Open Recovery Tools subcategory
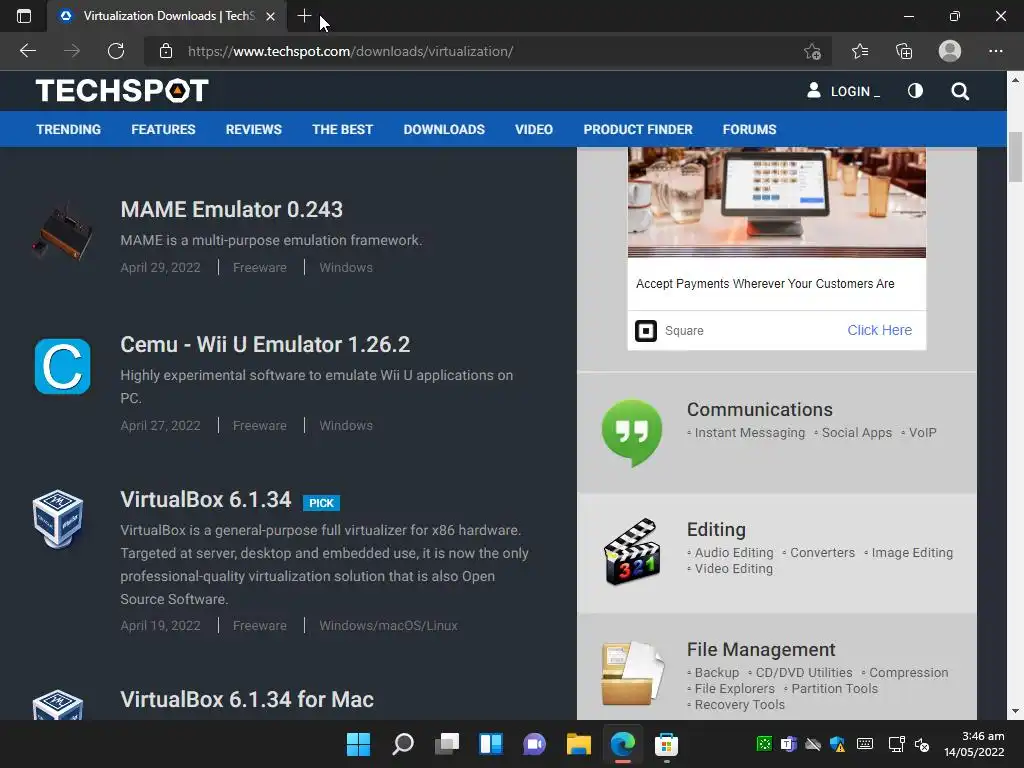 [739, 705]
